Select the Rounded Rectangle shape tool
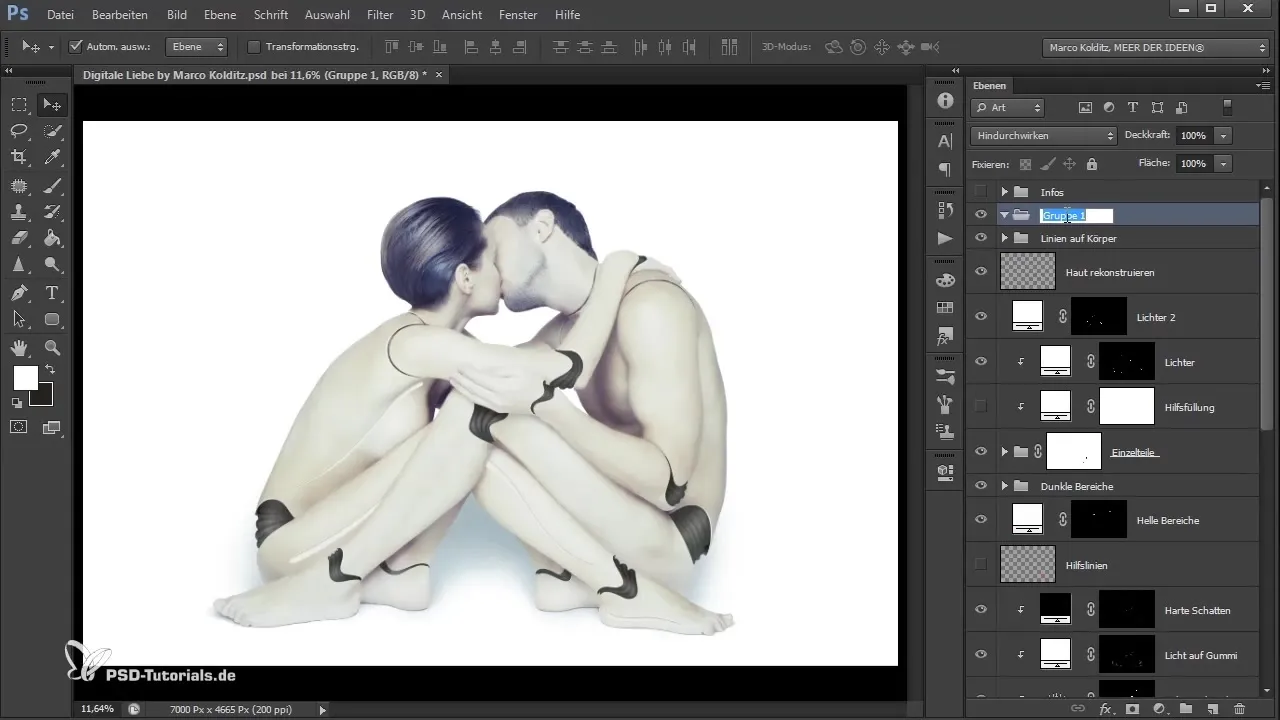1280x720 pixels. click(x=52, y=320)
